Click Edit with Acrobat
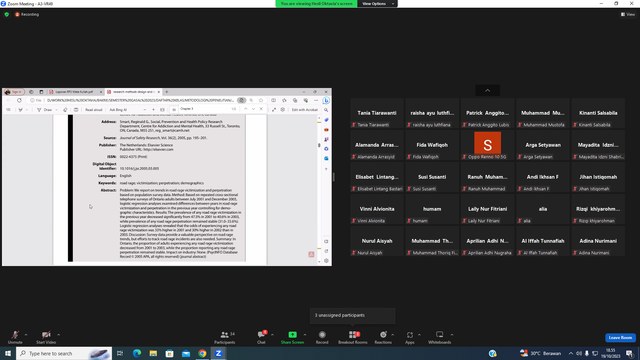The height and width of the screenshot is (360, 640). [304, 110]
